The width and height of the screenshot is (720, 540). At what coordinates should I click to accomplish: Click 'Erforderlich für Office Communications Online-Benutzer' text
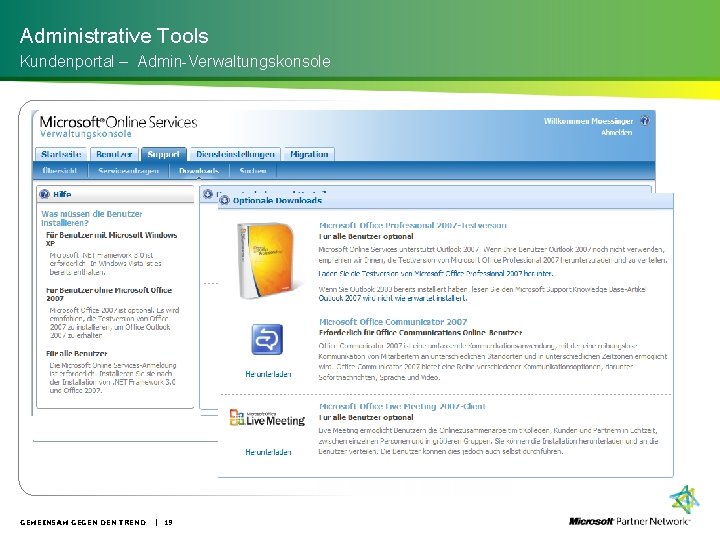coord(420,332)
